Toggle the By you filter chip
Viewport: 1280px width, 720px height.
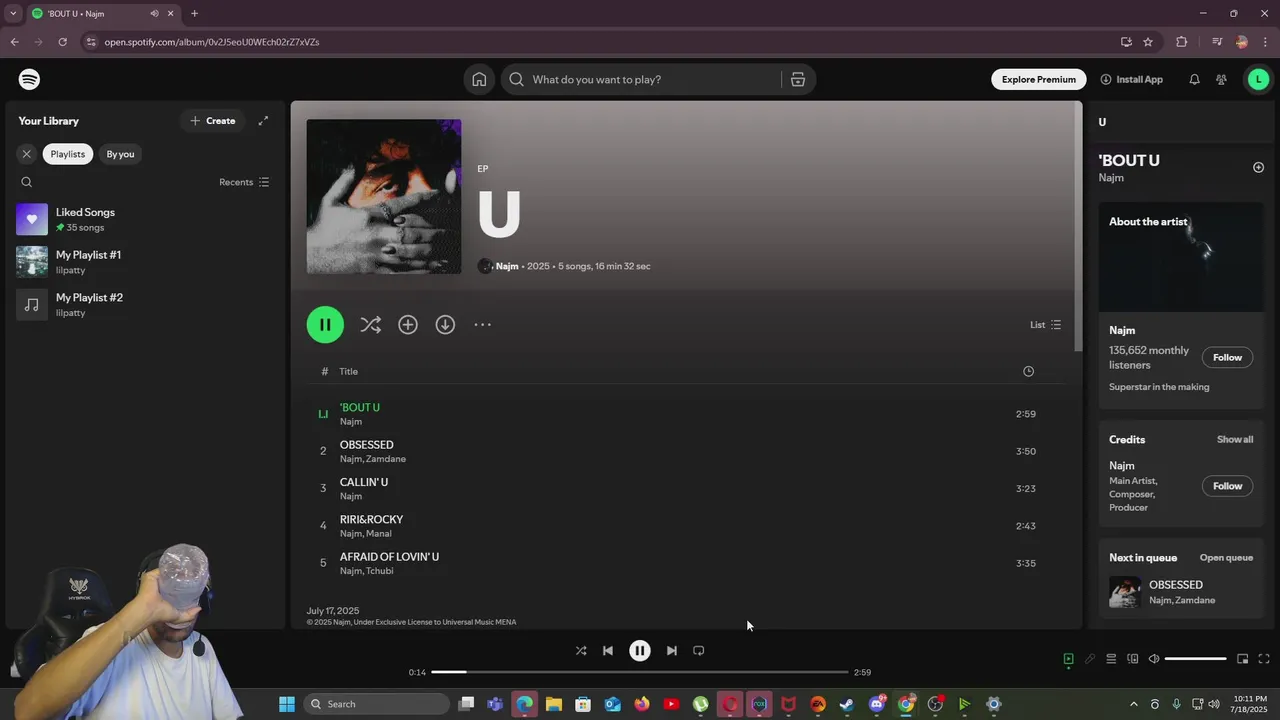[x=120, y=154]
